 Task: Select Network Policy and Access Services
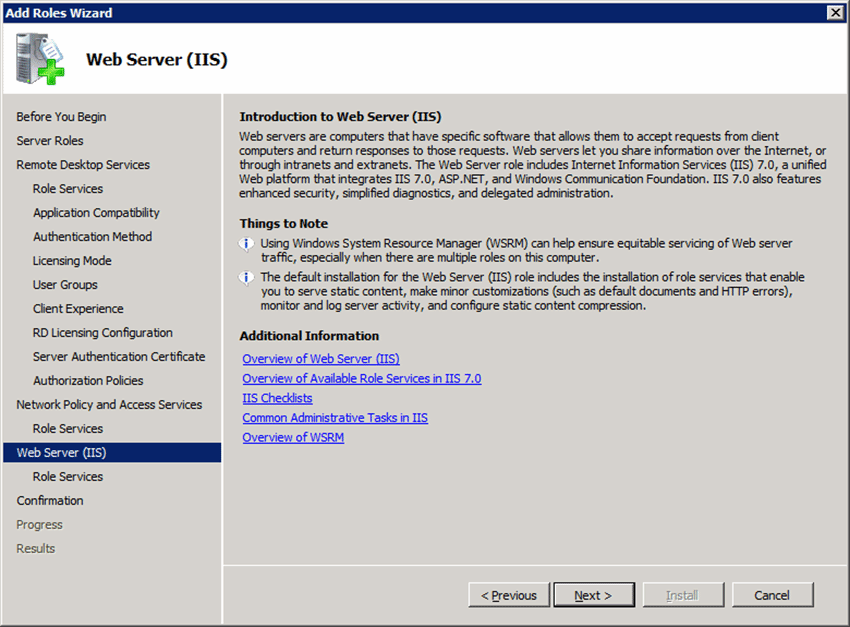pos(109,405)
